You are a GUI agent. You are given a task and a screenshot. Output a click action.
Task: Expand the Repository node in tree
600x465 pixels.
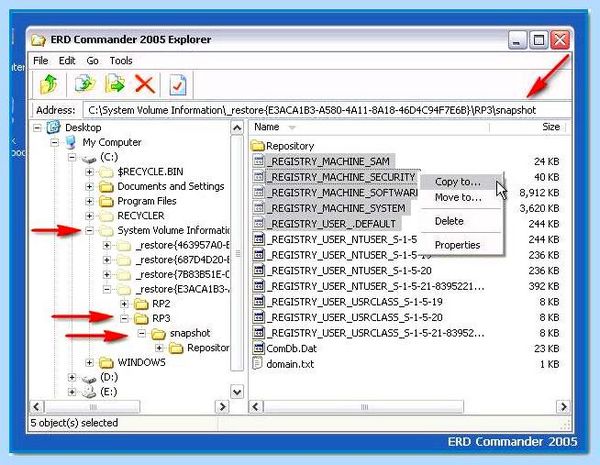tap(160, 348)
